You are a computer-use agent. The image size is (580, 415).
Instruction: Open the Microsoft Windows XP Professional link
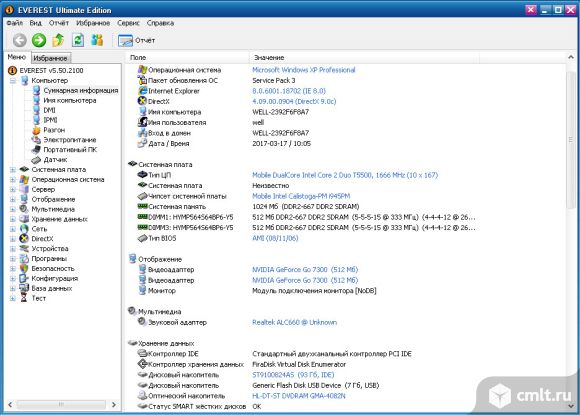pos(304,70)
